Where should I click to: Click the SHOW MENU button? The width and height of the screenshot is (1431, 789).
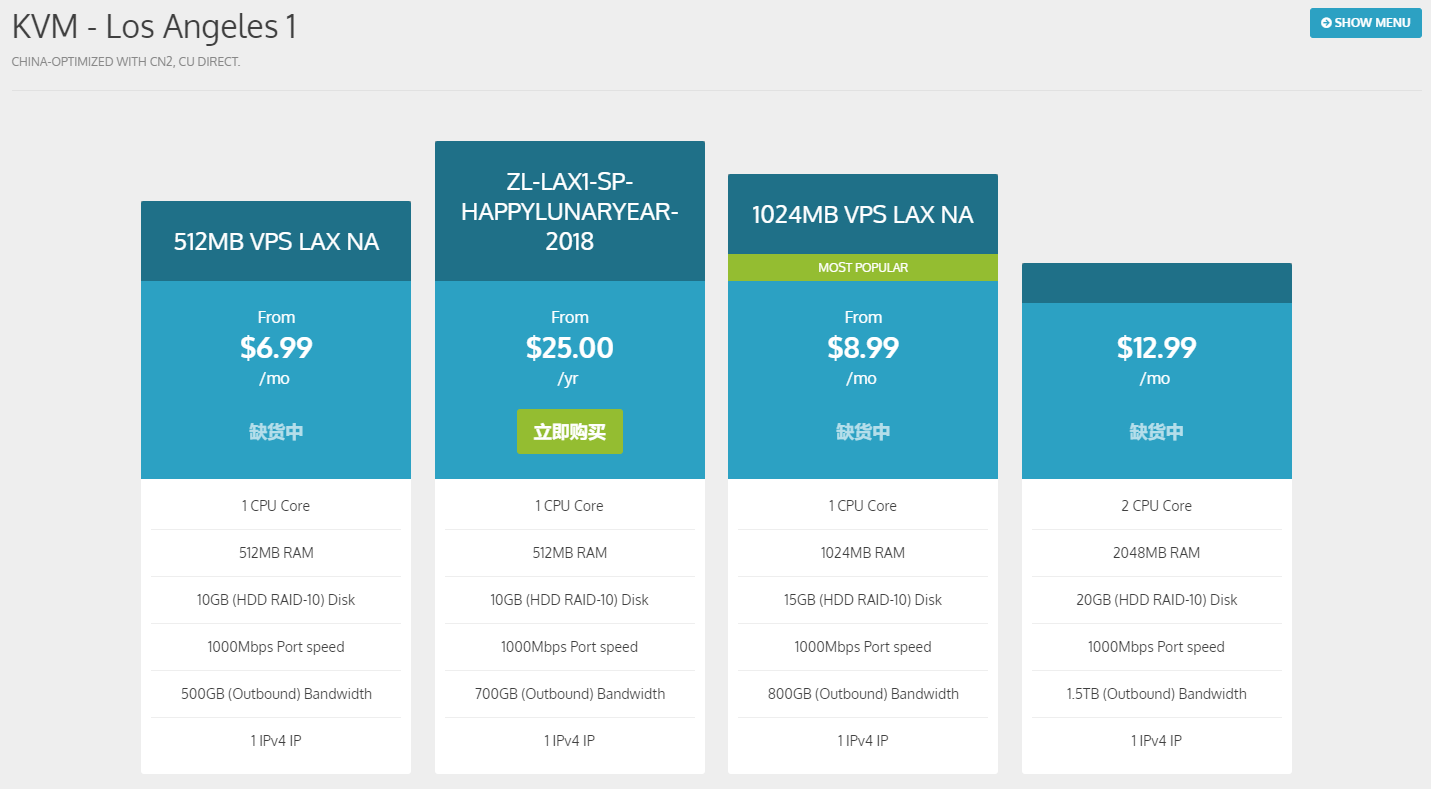(x=1365, y=23)
